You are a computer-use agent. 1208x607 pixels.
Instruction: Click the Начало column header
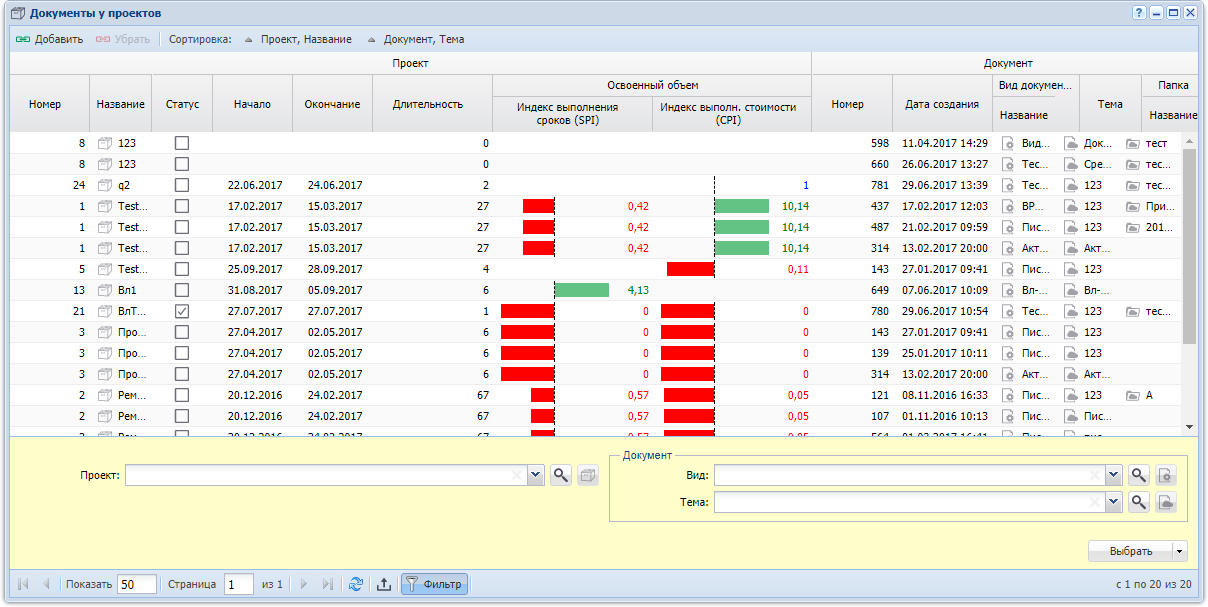click(252, 104)
